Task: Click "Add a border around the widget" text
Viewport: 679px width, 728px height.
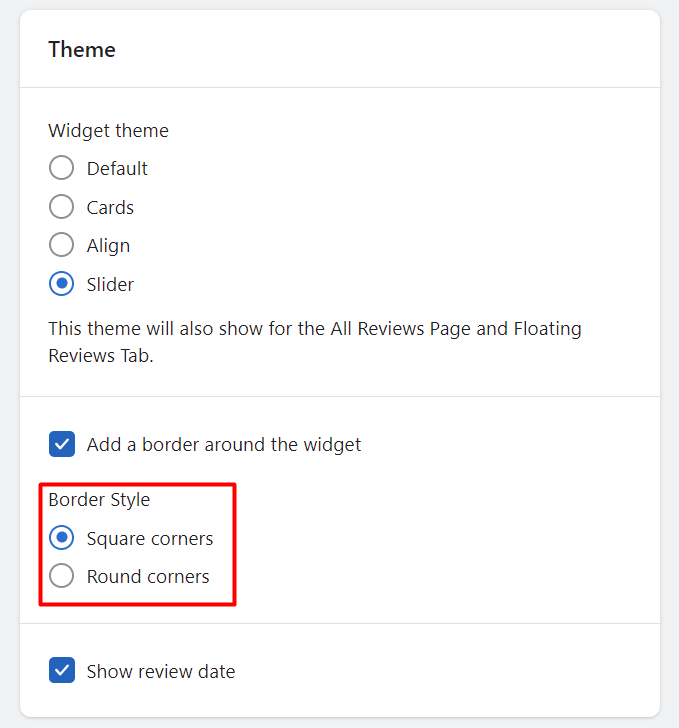Action: (224, 444)
